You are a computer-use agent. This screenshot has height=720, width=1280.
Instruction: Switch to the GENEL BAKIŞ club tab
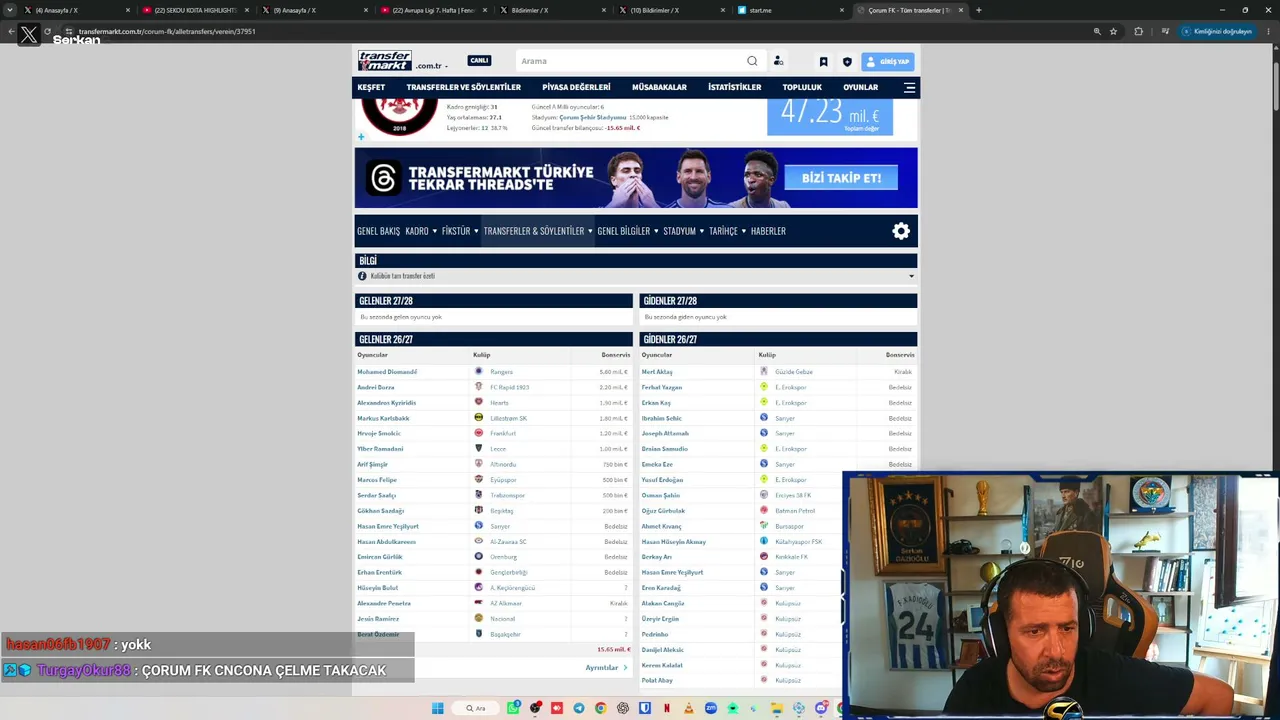[x=378, y=231]
